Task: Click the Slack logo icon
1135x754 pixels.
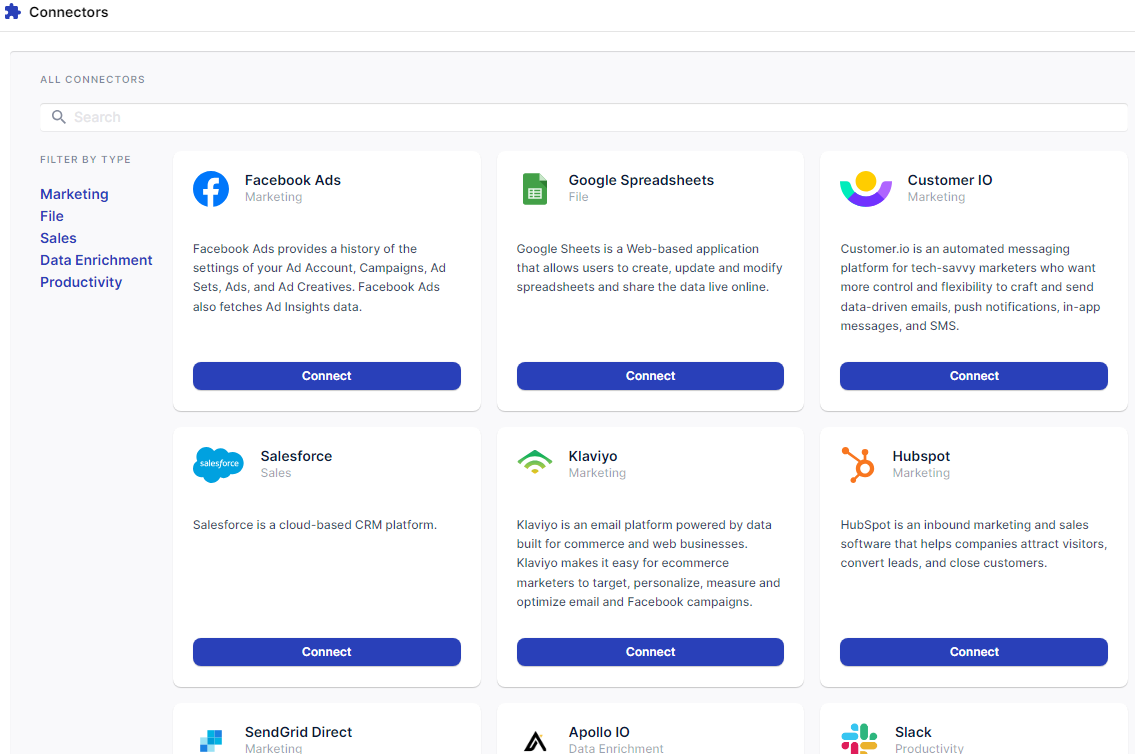Action: (859, 739)
